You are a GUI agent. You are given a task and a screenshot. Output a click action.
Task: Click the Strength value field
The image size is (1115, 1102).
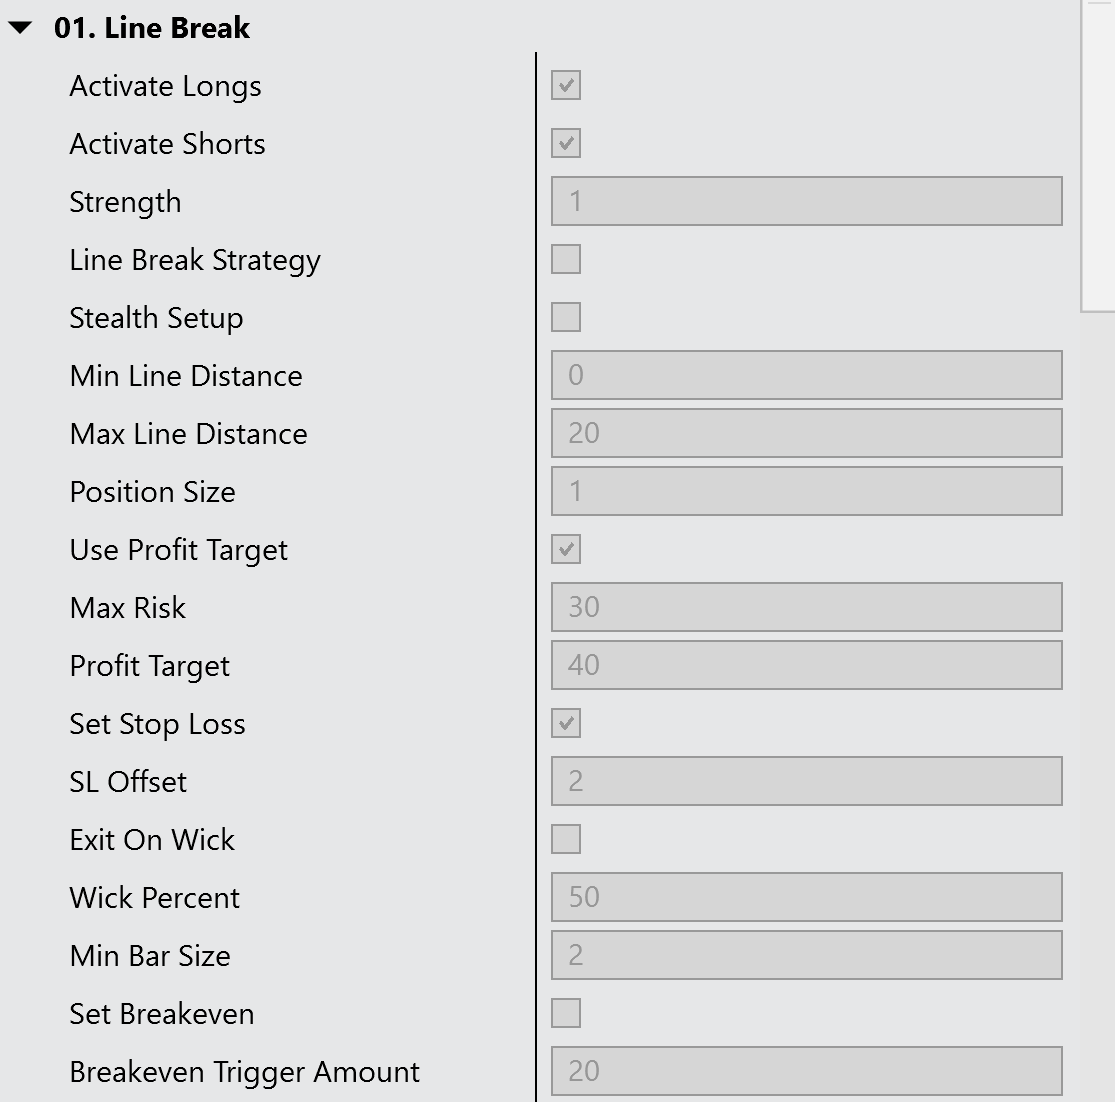806,200
